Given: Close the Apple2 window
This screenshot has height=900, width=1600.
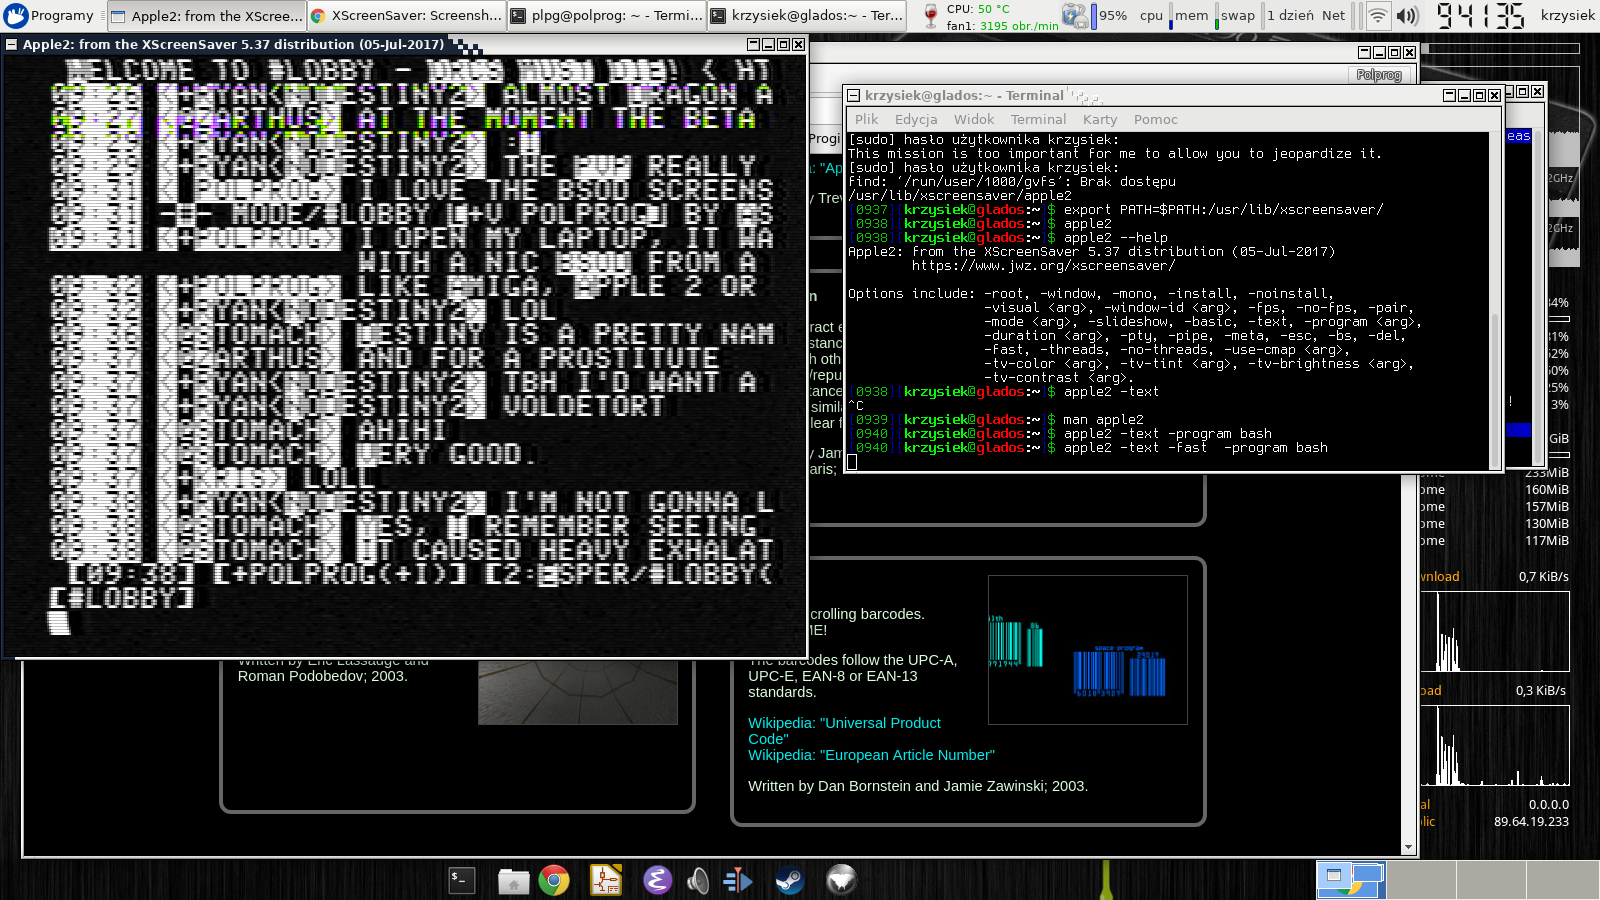Looking at the screenshot, I should pos(798,44).
